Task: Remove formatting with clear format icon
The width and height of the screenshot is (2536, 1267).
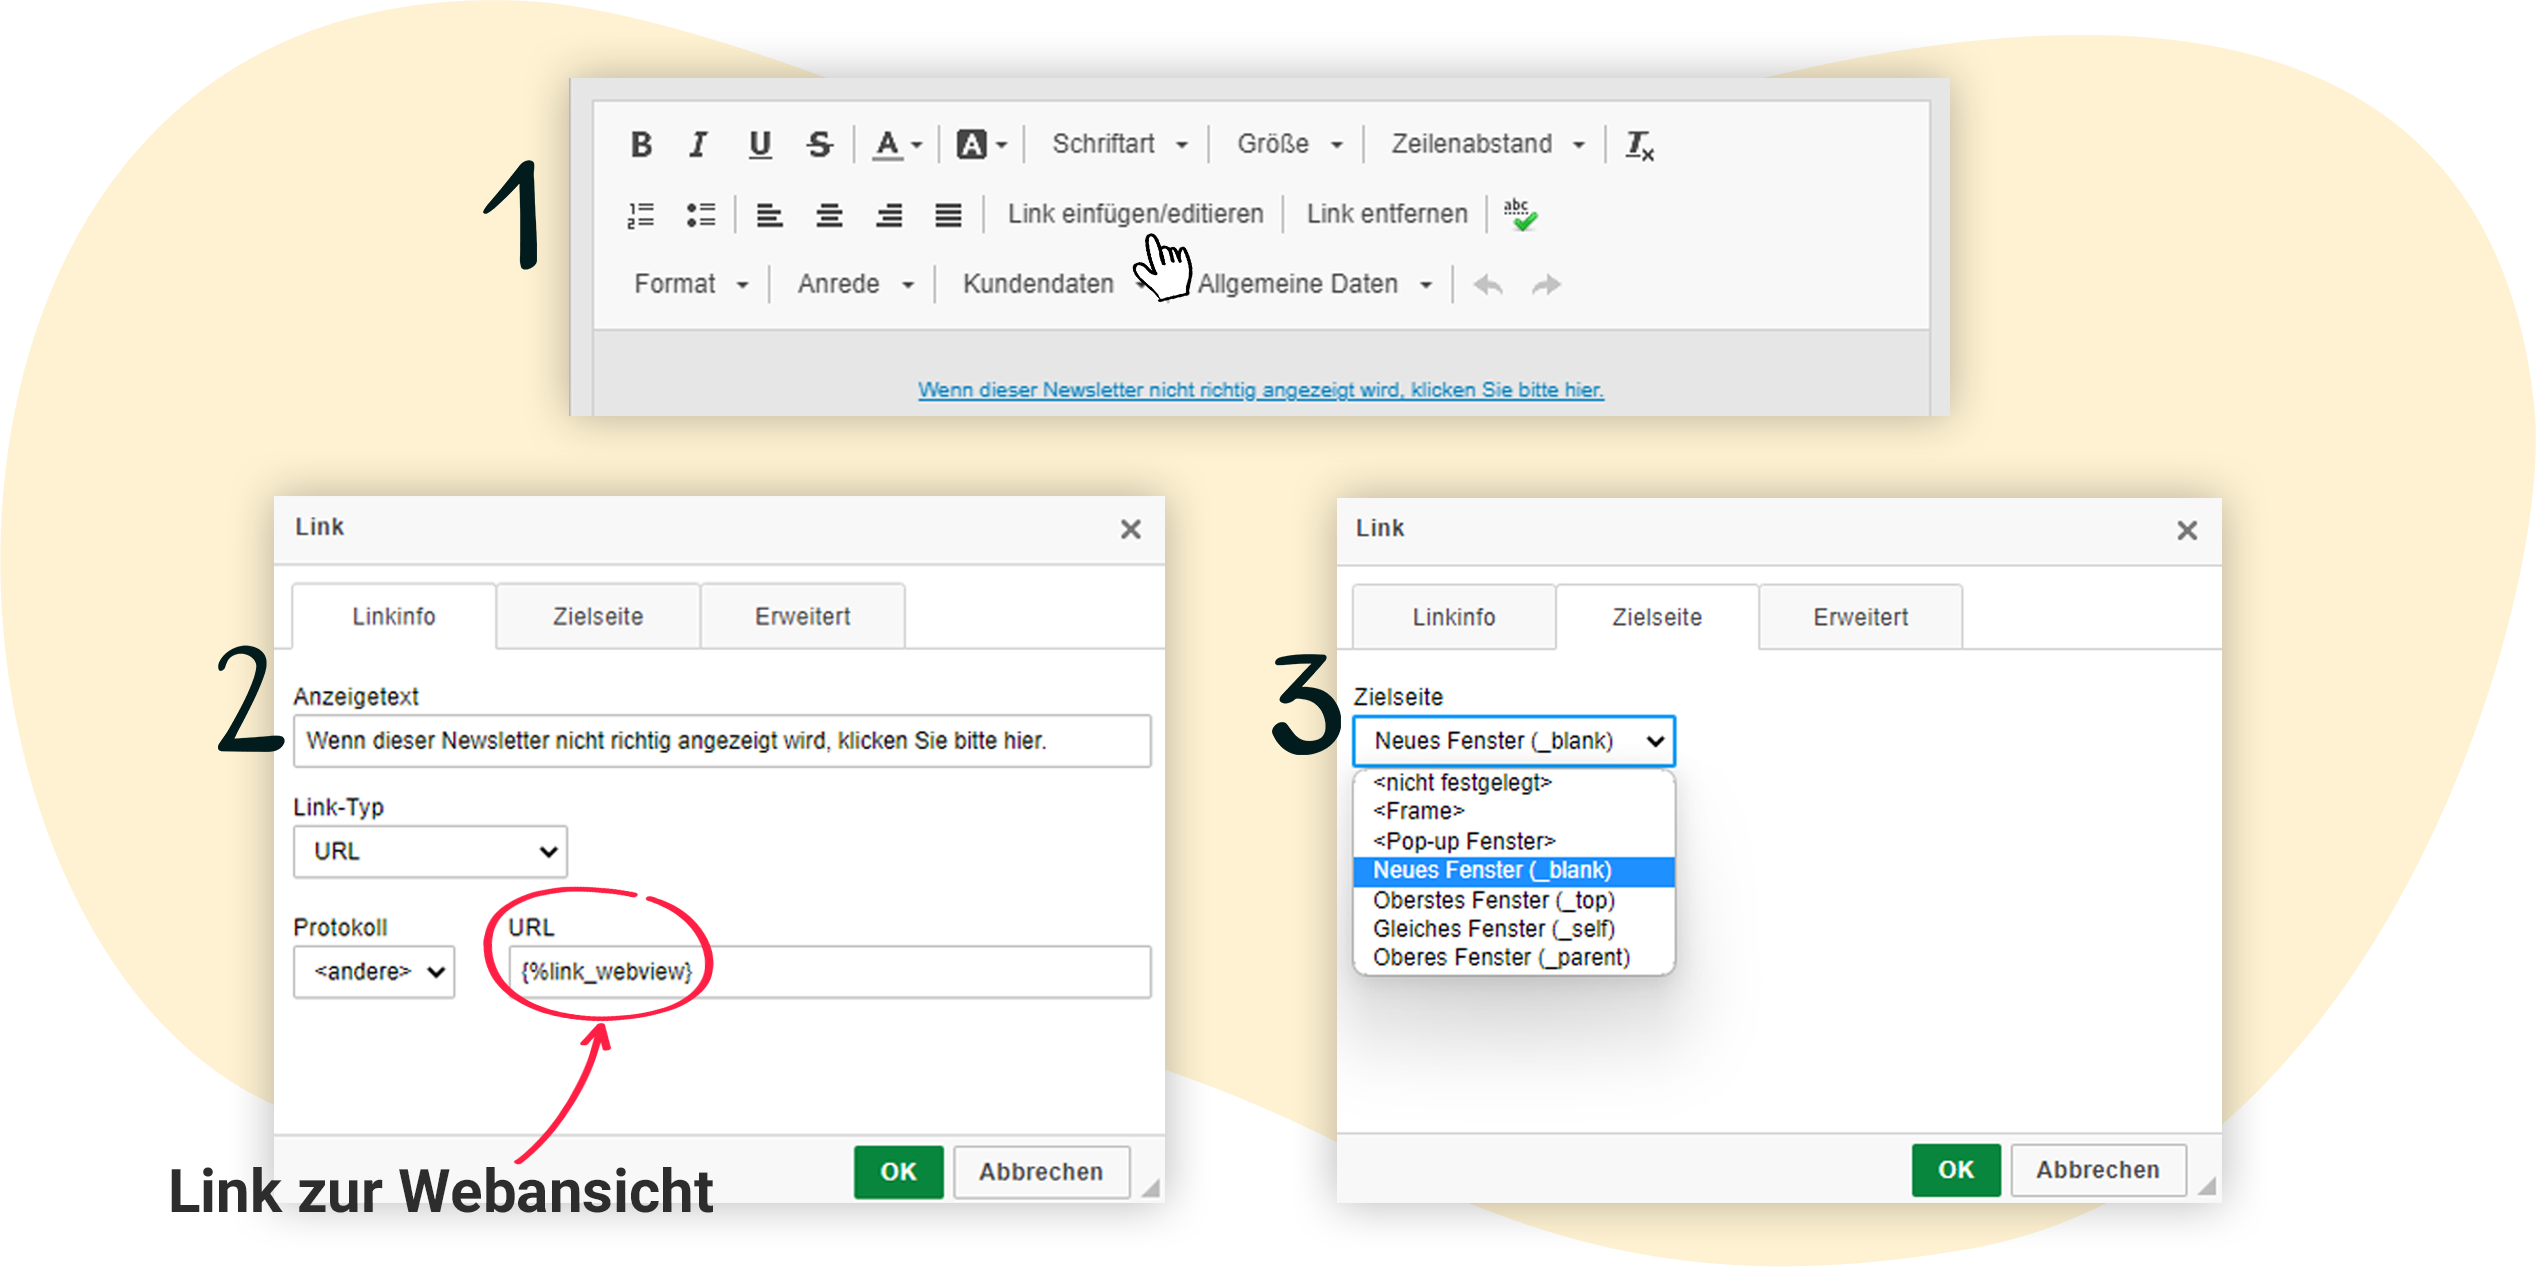Action: pos(1638,145)
